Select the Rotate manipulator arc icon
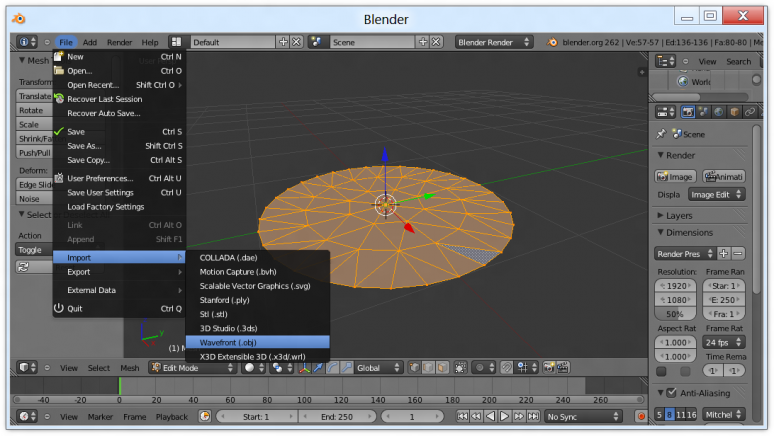This screenshot has width=774, height=436. pos(333,367)
